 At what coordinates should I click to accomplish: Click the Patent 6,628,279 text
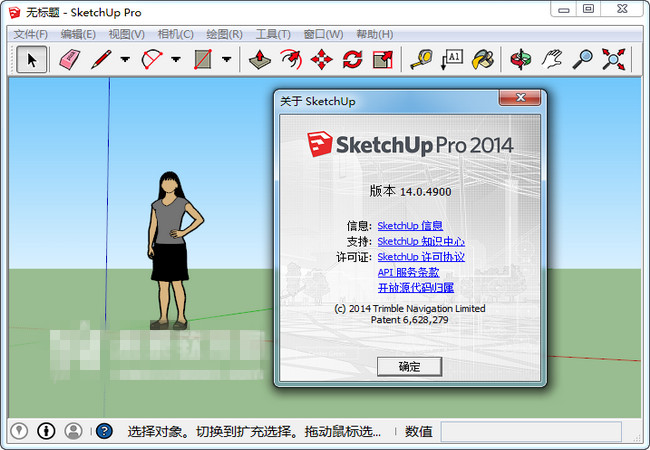point(409,320)
